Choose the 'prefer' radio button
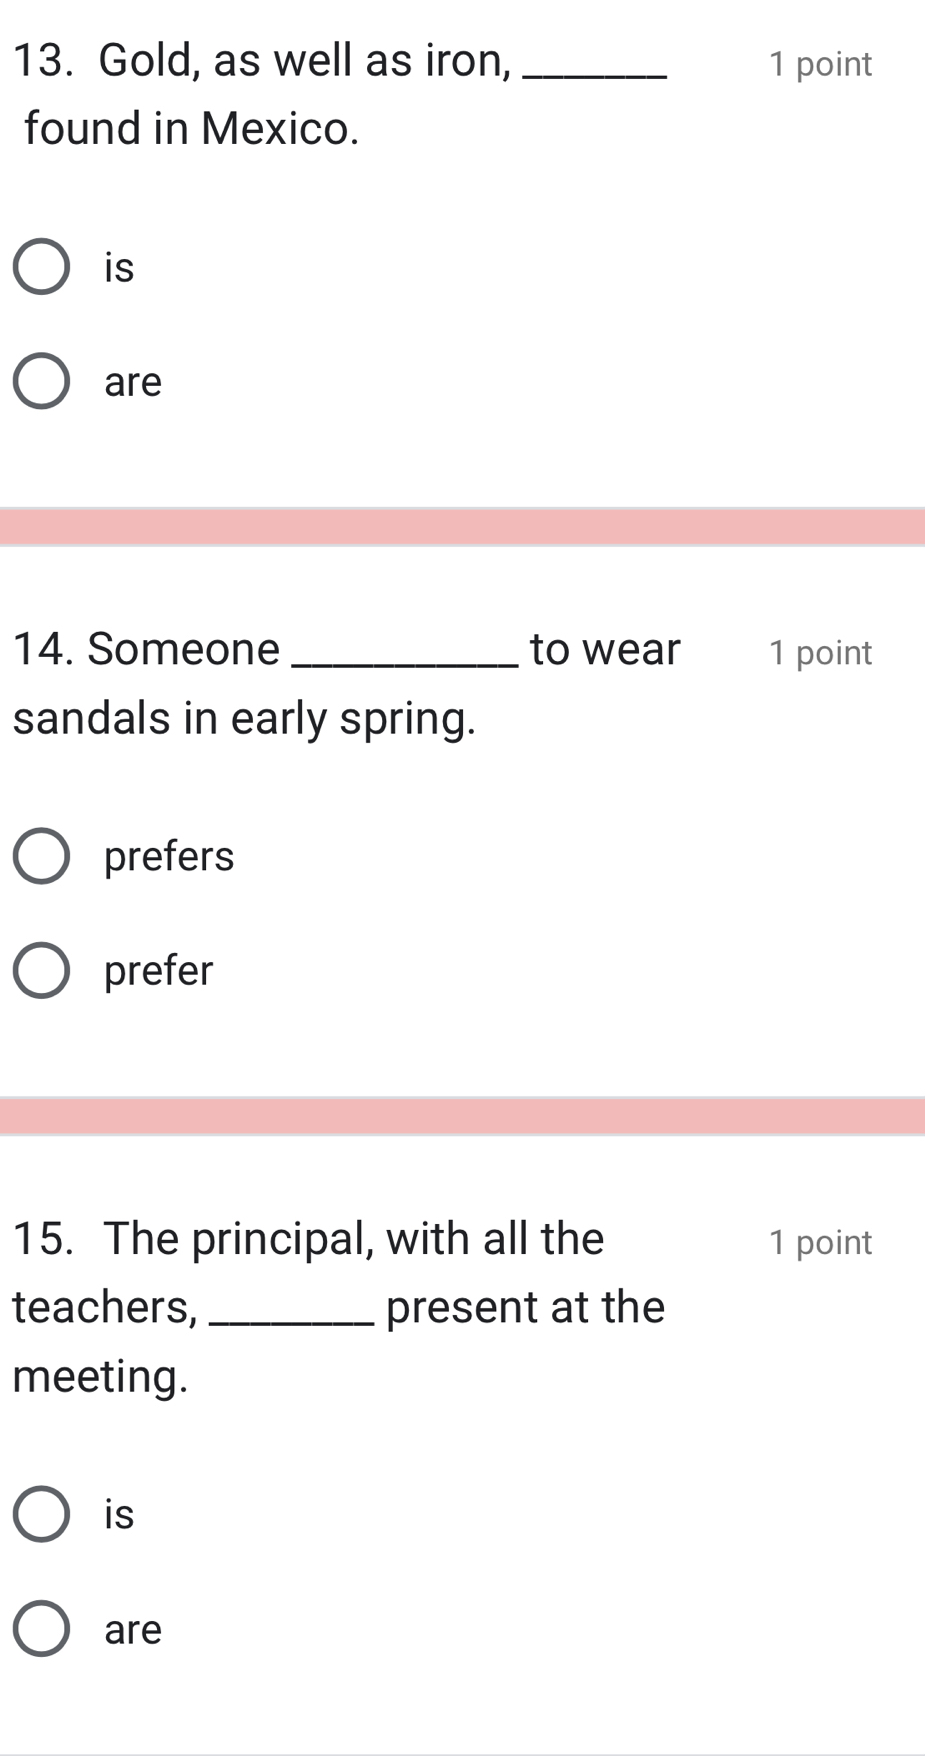Screen dimensions: 925x1756 41,970
